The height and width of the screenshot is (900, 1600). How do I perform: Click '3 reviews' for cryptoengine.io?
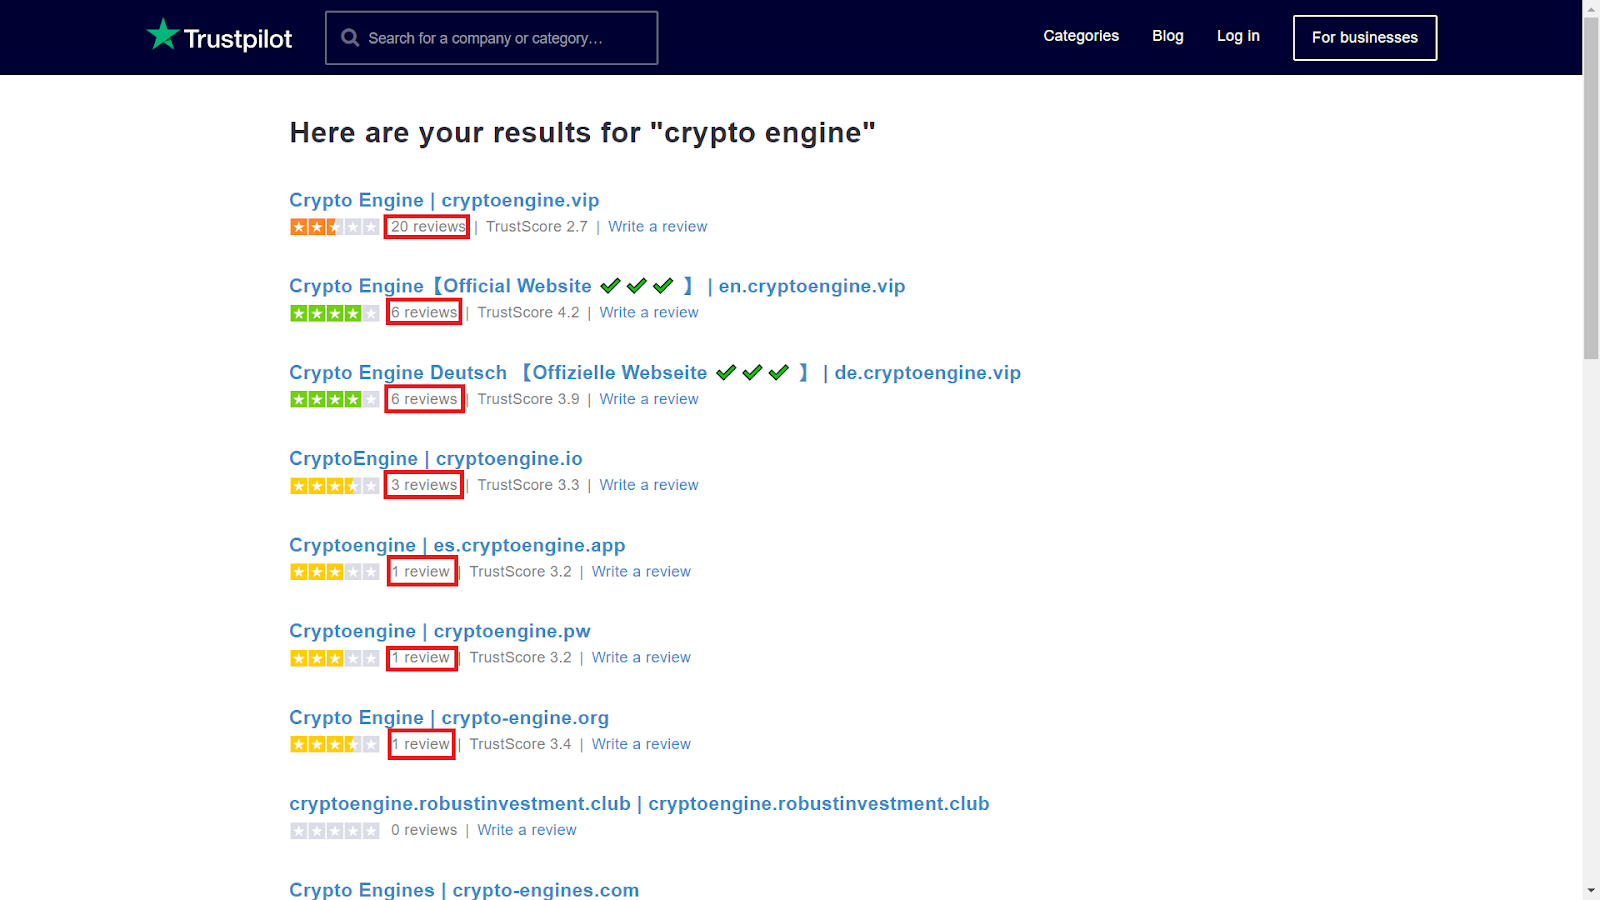pos(424,485)
